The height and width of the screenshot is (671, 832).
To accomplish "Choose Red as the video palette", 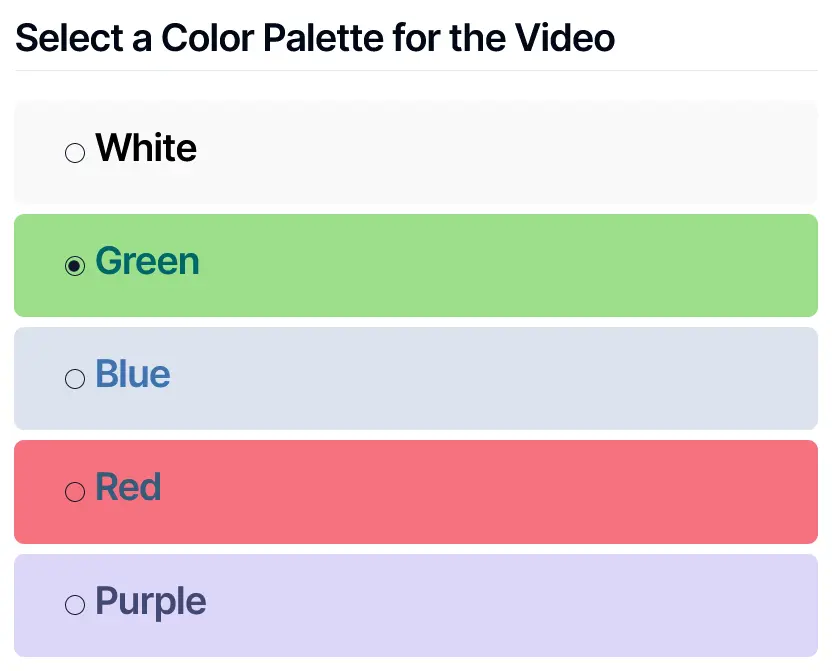I will [74, 492].
